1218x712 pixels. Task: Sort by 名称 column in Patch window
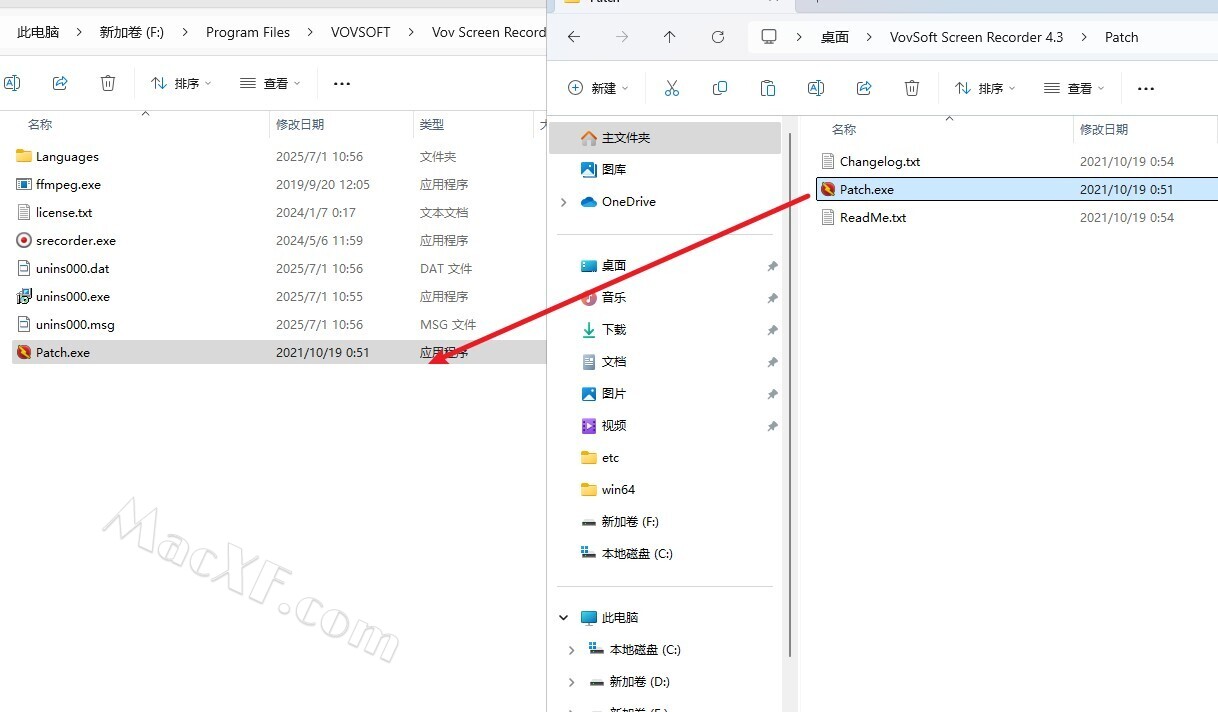pyautogui.click(x=844, y=129)
